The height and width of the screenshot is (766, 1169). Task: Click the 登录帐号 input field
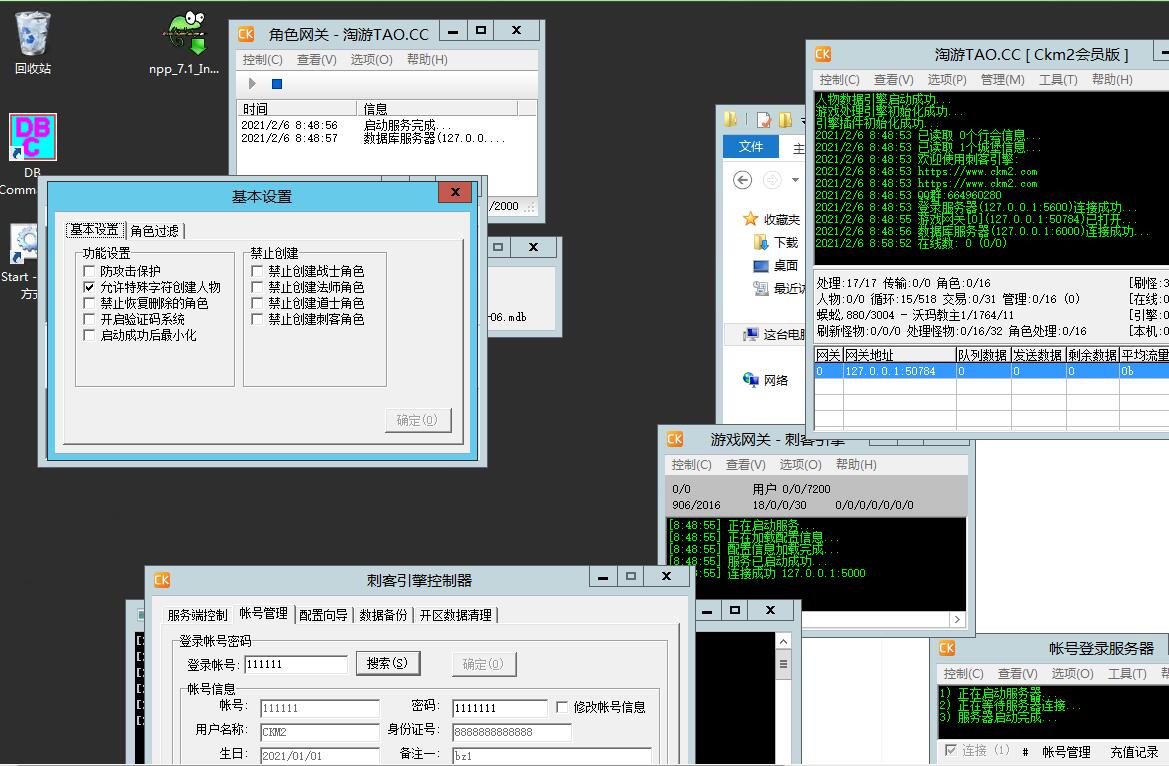pyautogui.click(x=295, y=664)
